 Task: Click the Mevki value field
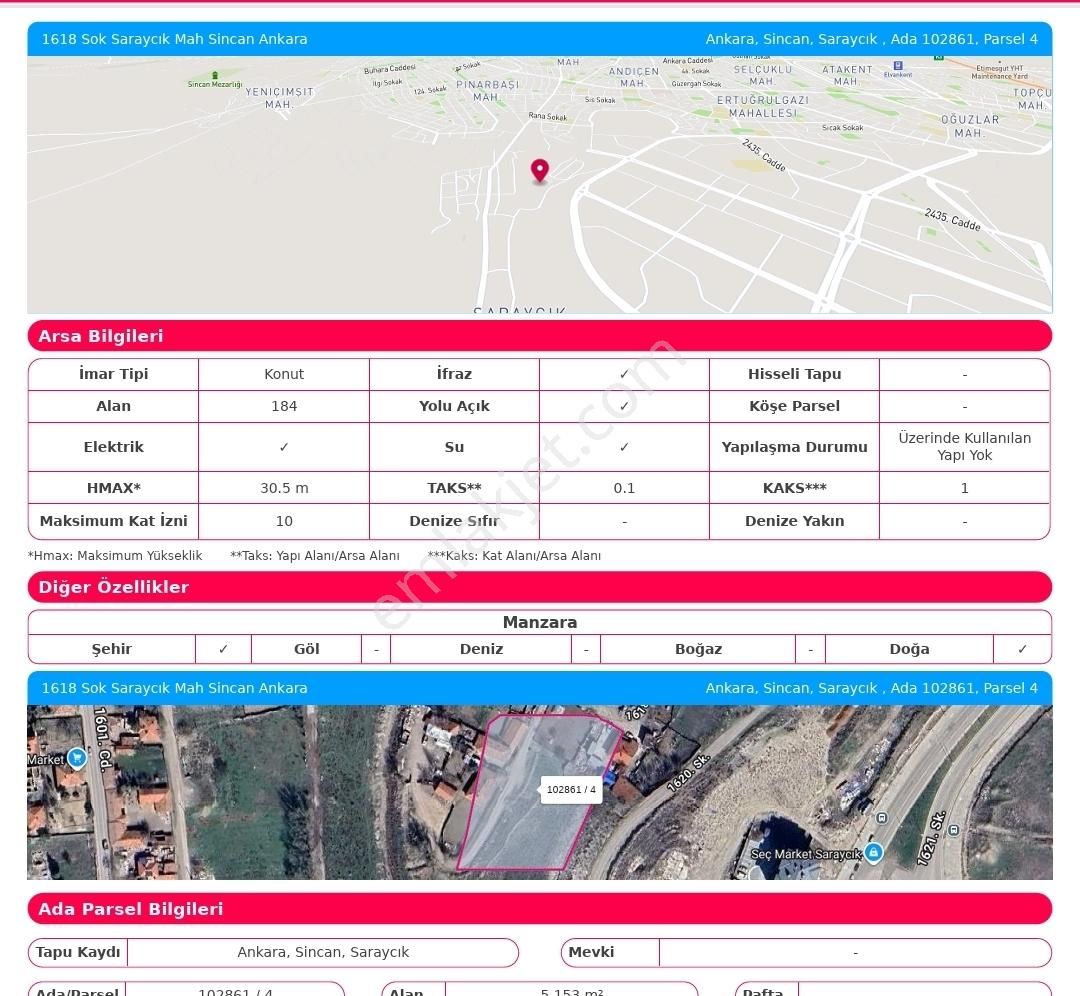(x=856, y=952)
